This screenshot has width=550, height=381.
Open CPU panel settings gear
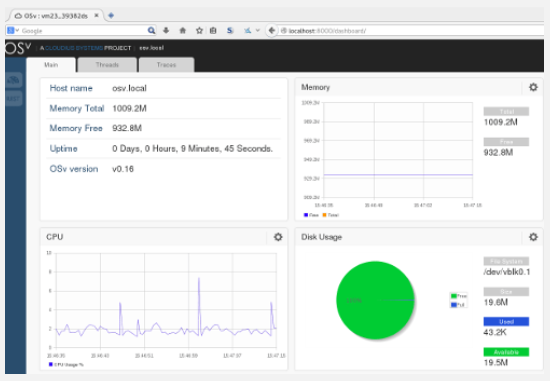[x=278, y=237]
